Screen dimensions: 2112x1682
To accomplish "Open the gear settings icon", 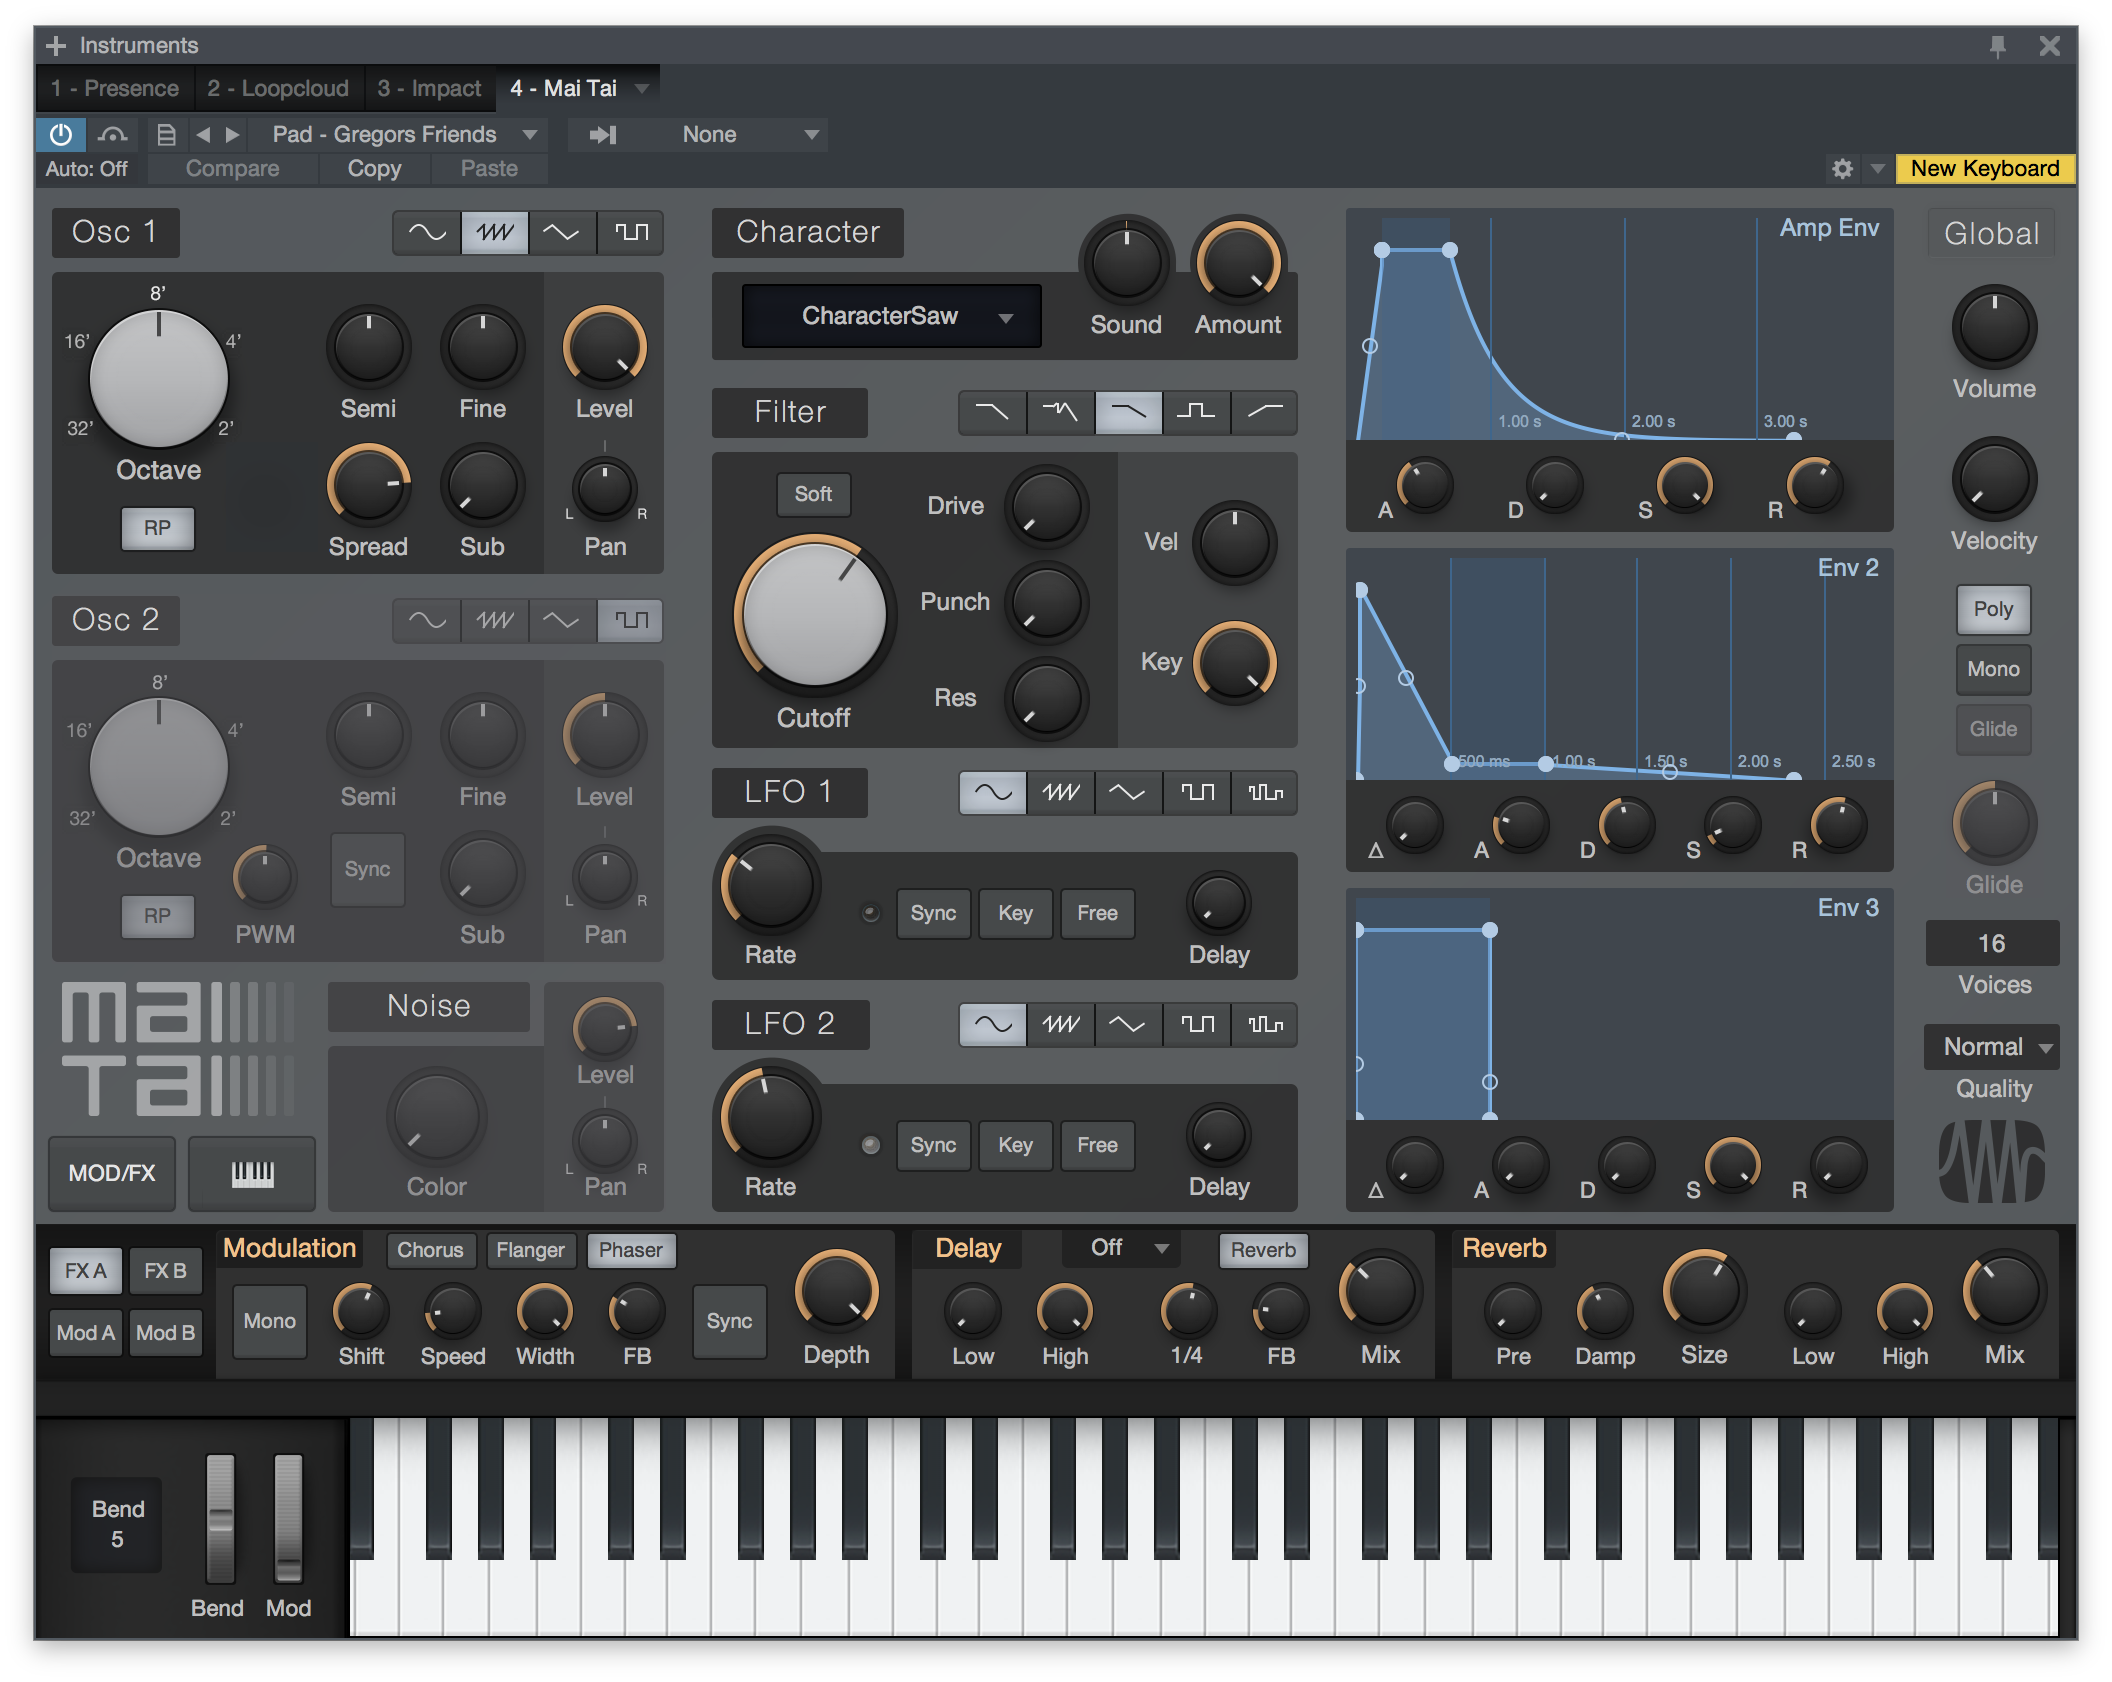I will click(x=1842, y=169).
